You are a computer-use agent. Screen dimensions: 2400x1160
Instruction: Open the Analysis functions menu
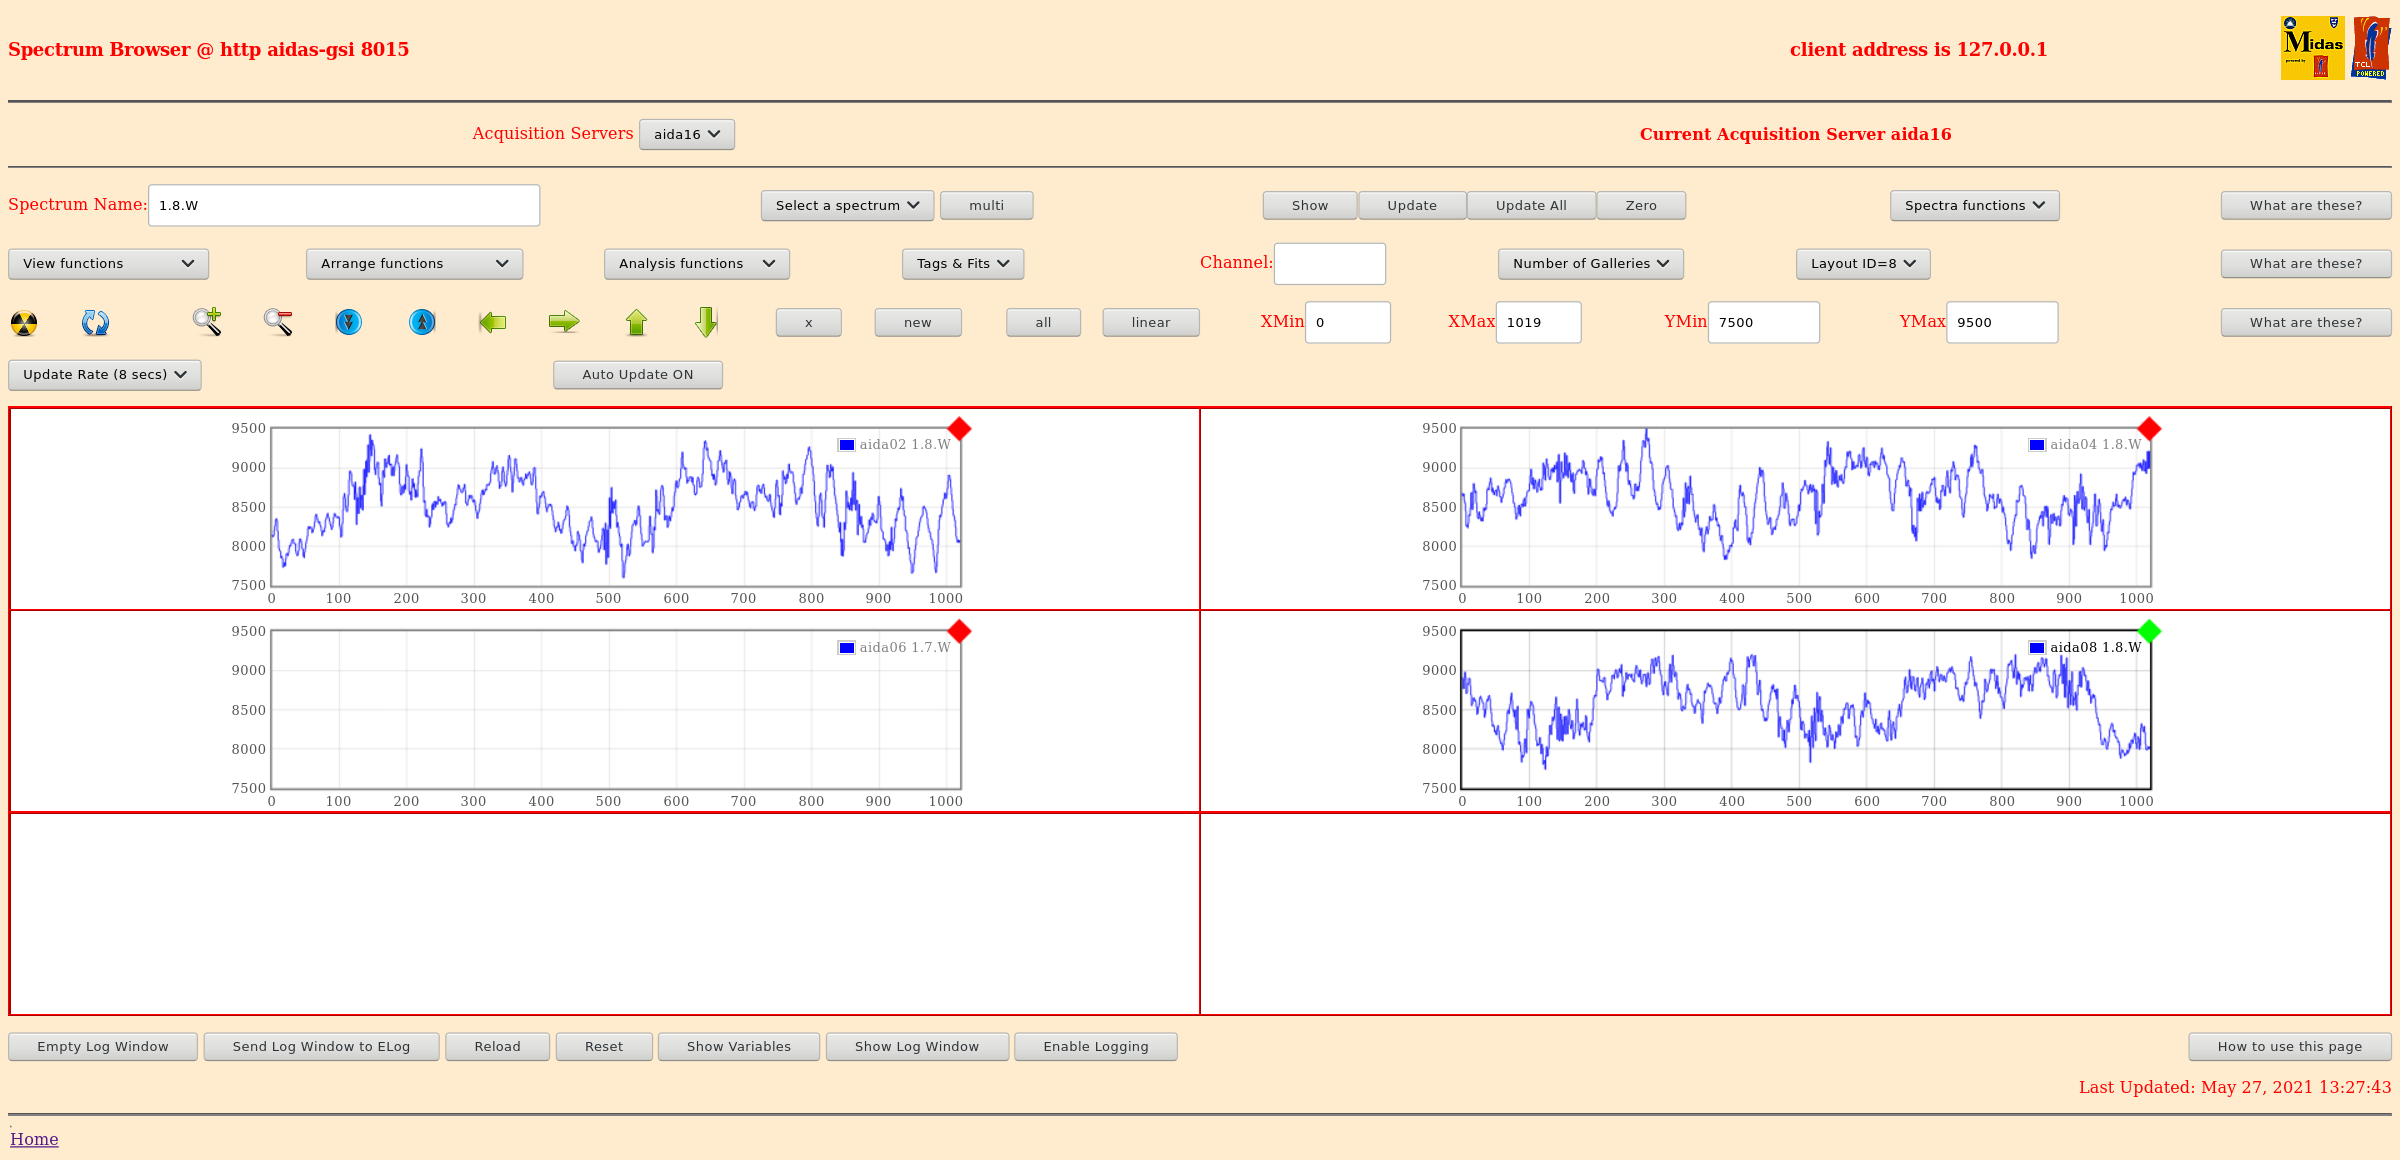click(696, 264)
